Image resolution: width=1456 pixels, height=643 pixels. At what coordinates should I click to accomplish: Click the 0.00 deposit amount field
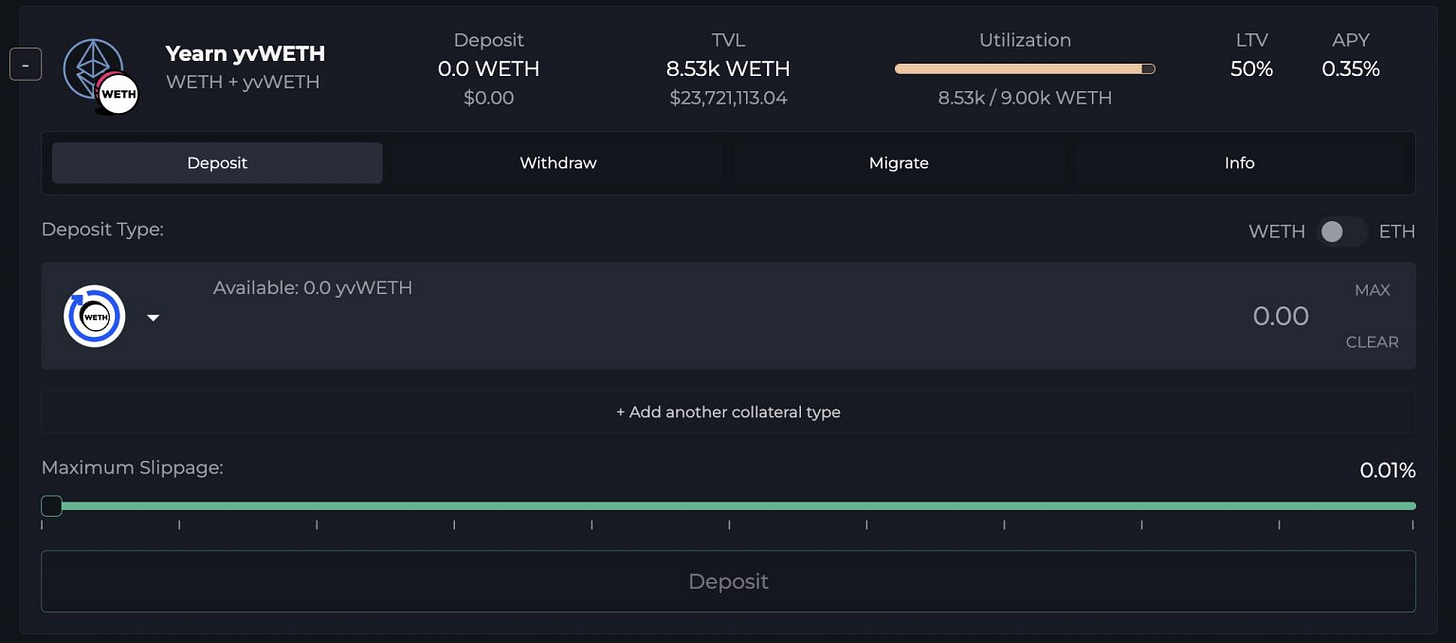[x=1280, y=316]
